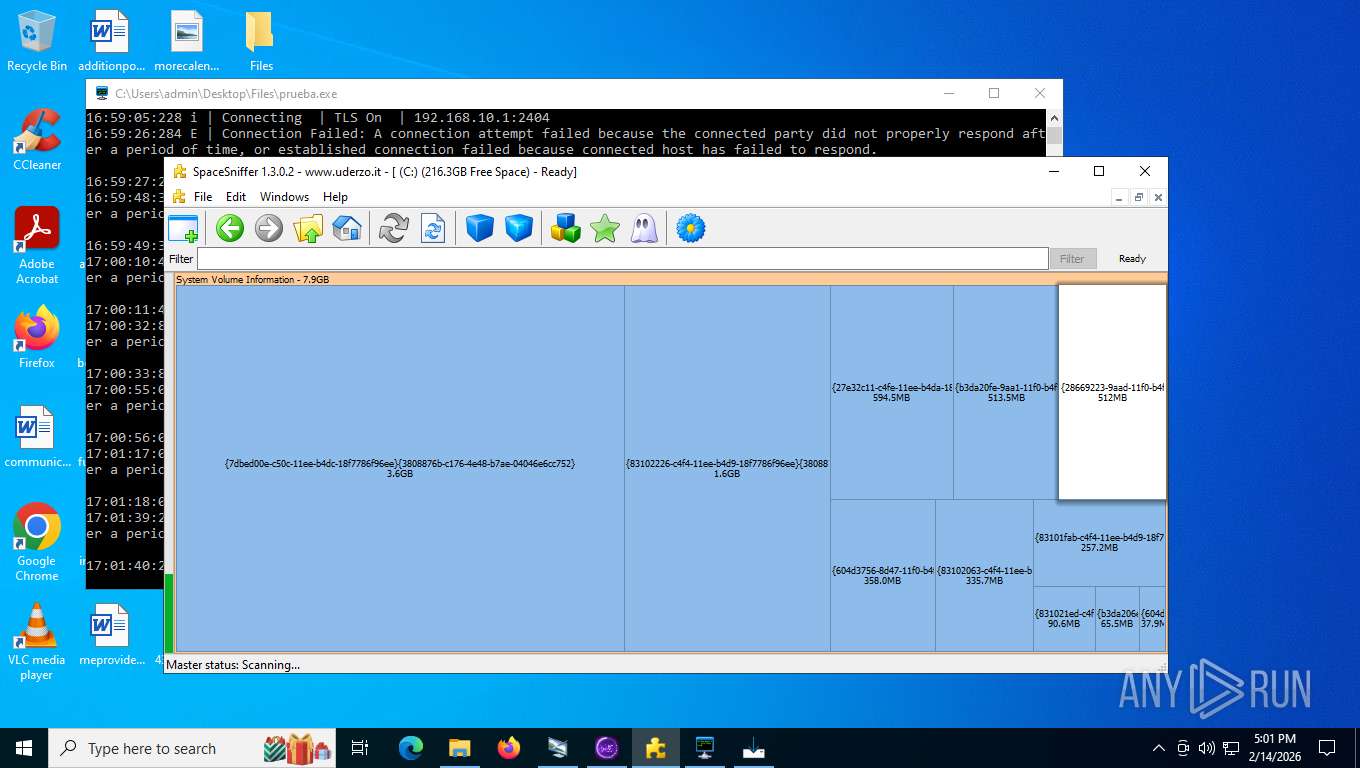Open Google Chrome desktop shortcut
The height and width of the screenshot is (768, 1360).
(37, 543)
